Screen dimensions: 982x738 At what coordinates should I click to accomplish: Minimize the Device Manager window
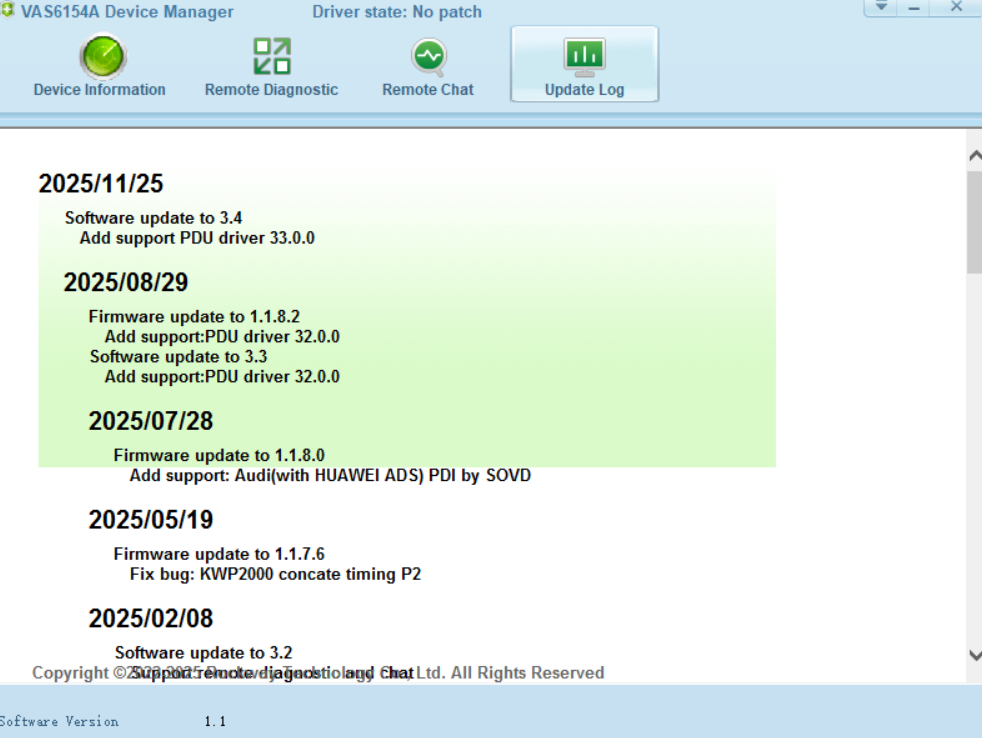[x=913, y=7]
